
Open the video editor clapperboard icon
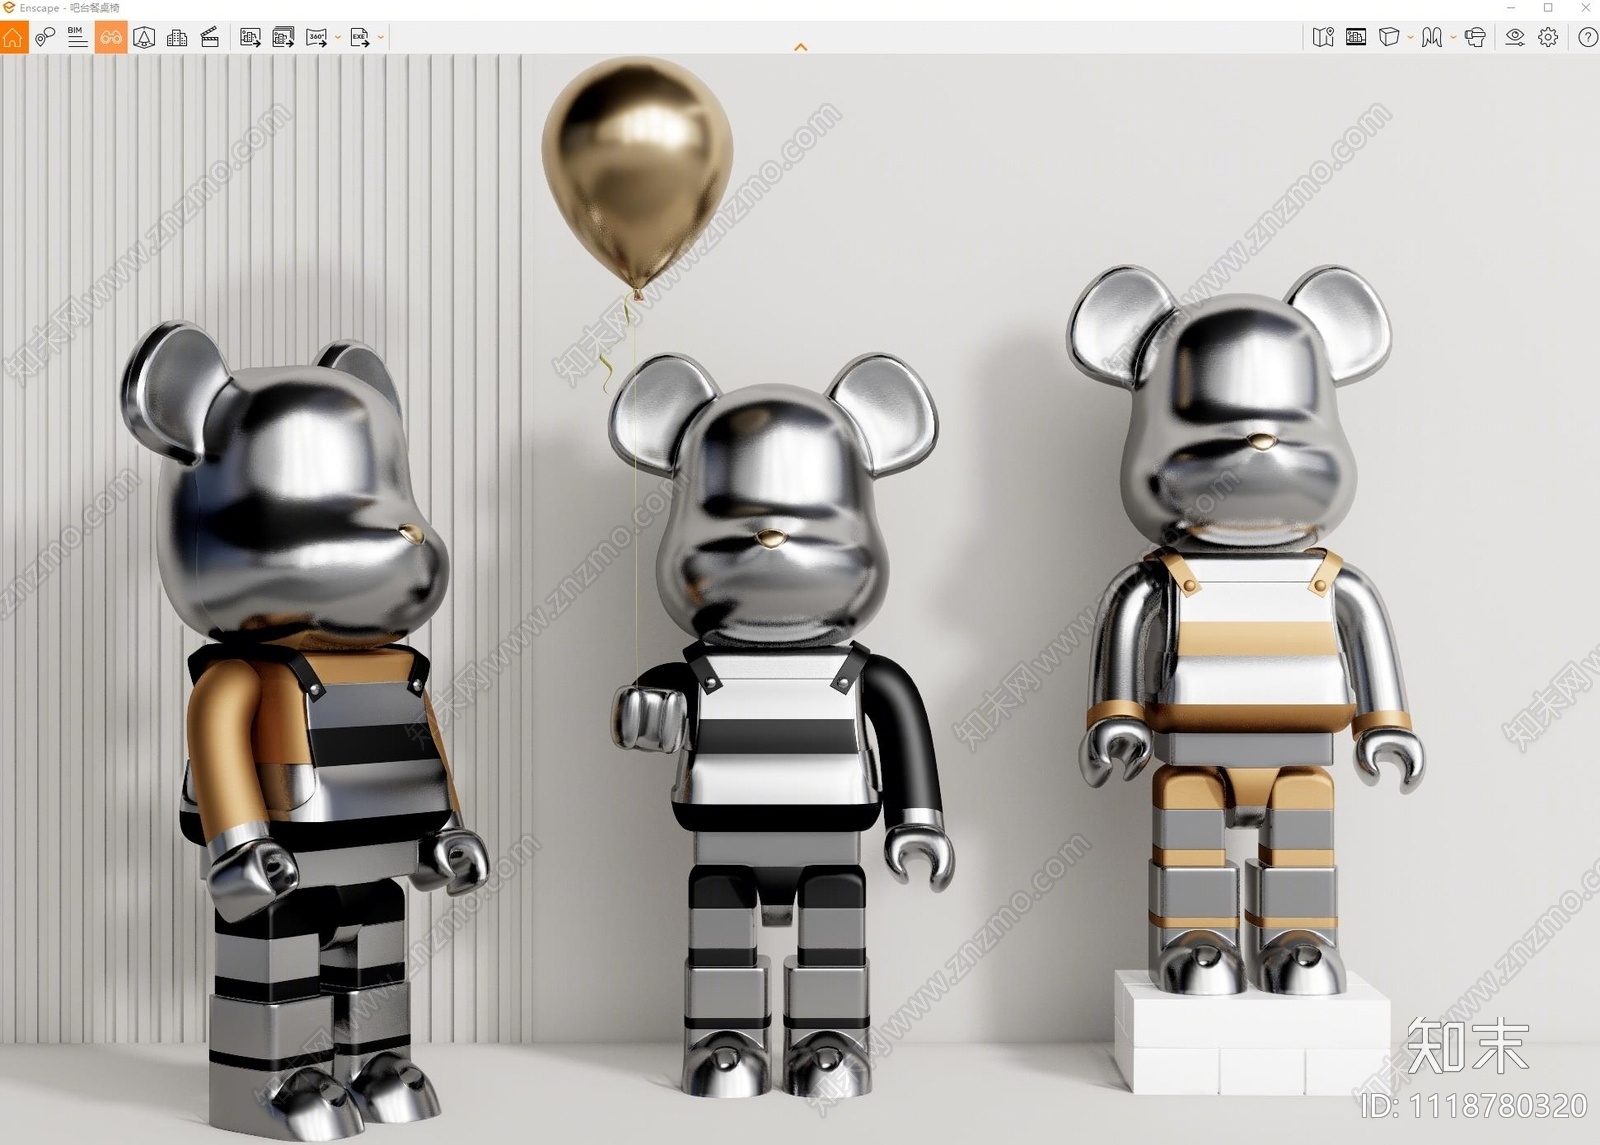pyautogui.click(x=210, y=38)
